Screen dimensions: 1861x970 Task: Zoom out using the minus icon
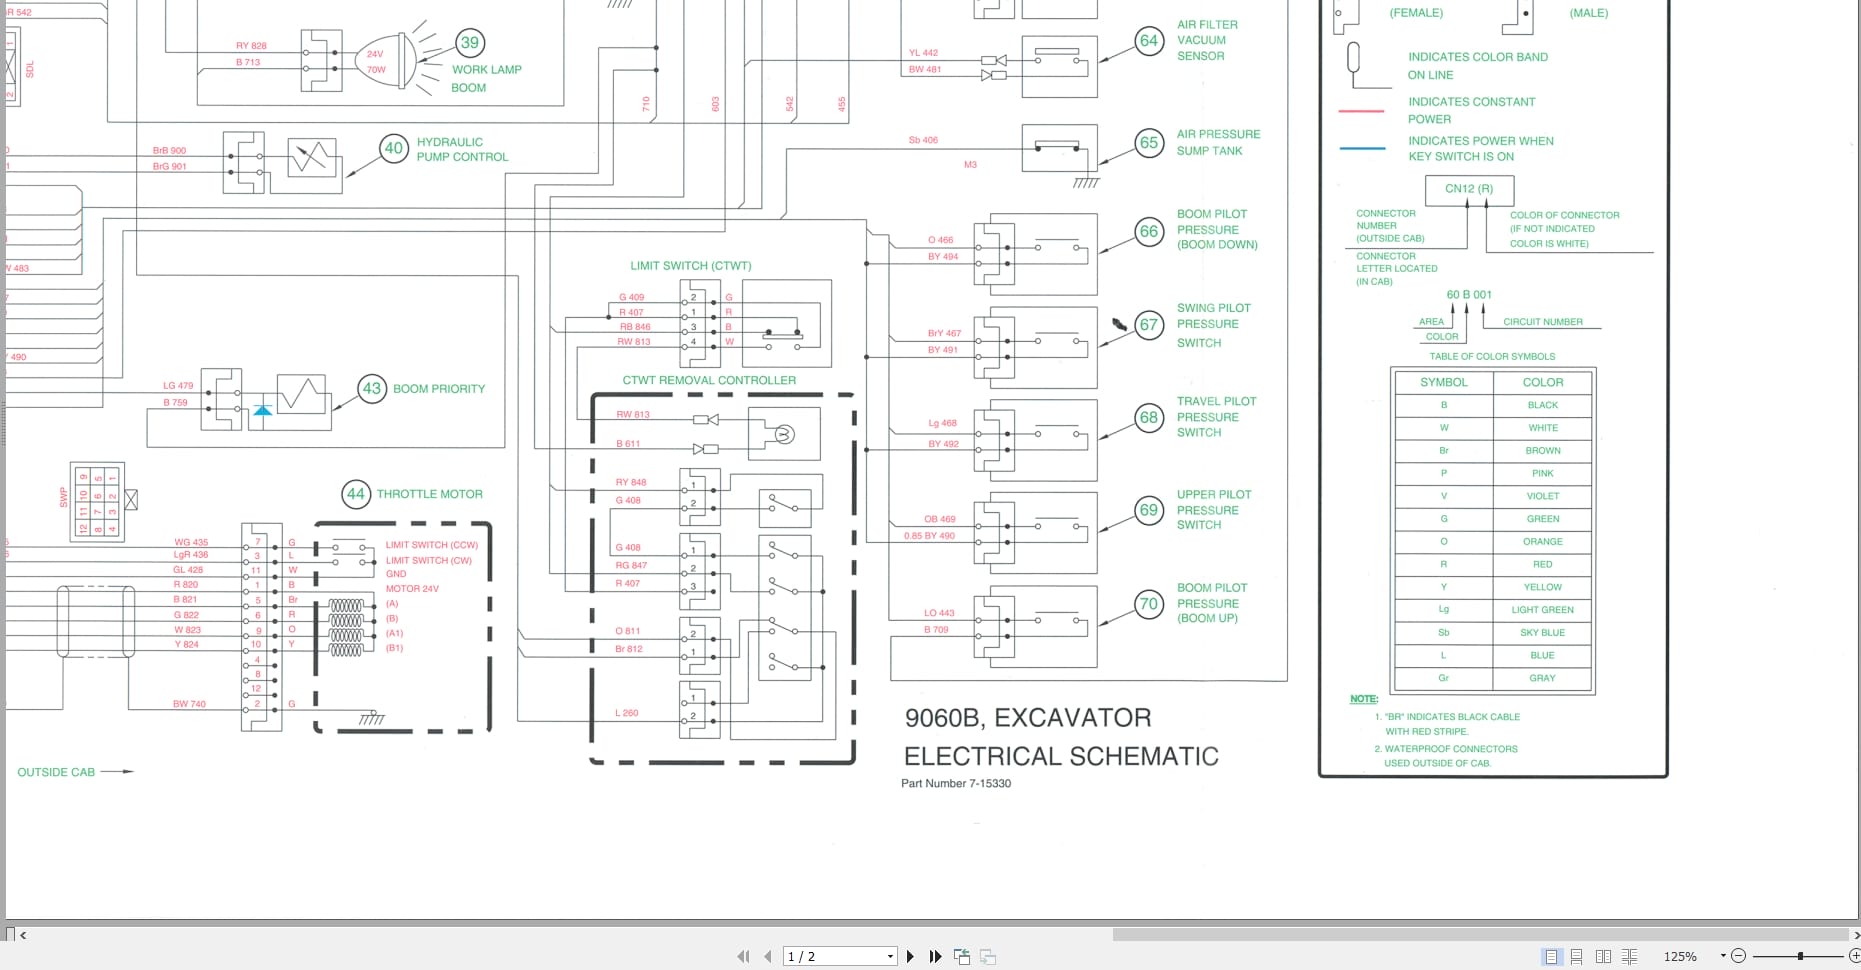tap(1739, 956)
